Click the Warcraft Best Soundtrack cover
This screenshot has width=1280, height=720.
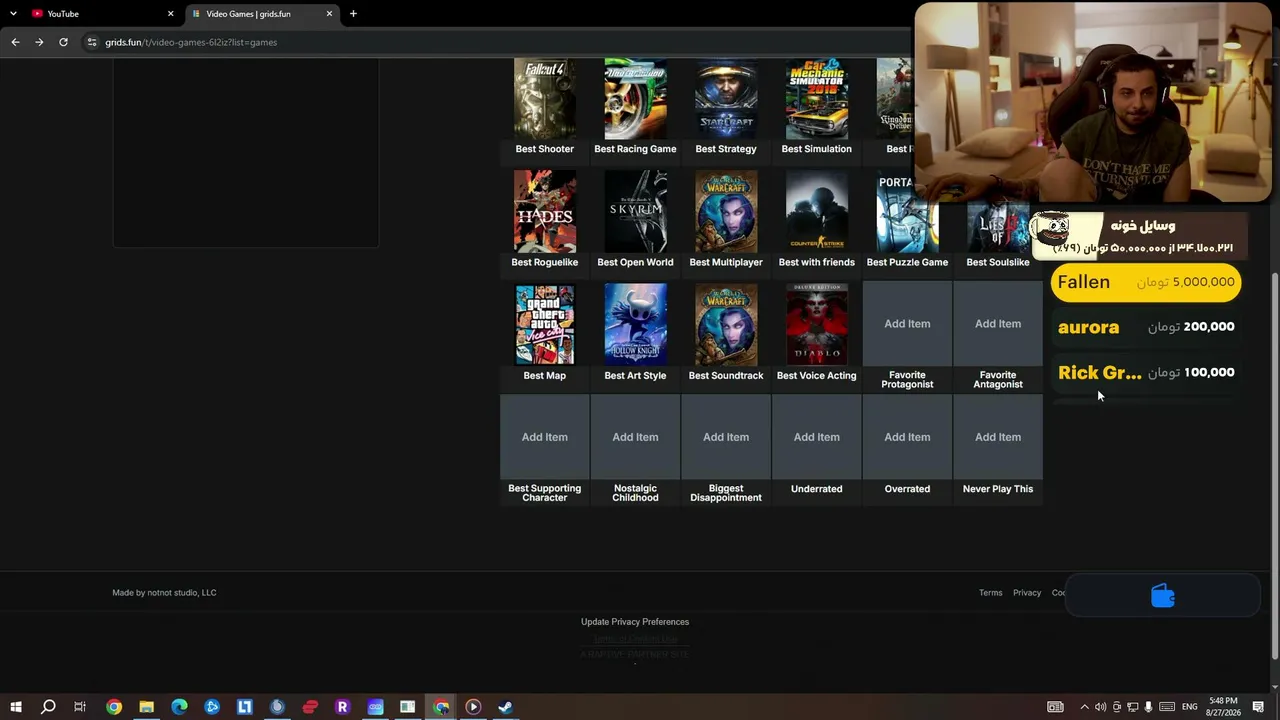[726, 324]
